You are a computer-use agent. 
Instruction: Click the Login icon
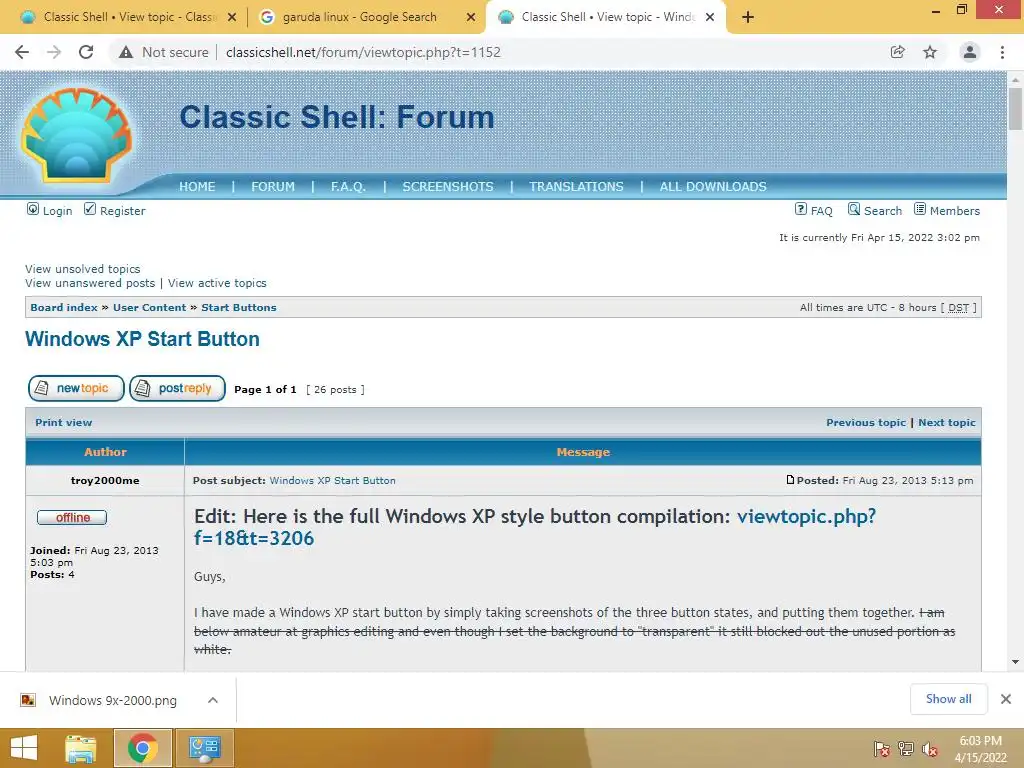point(33,209)
